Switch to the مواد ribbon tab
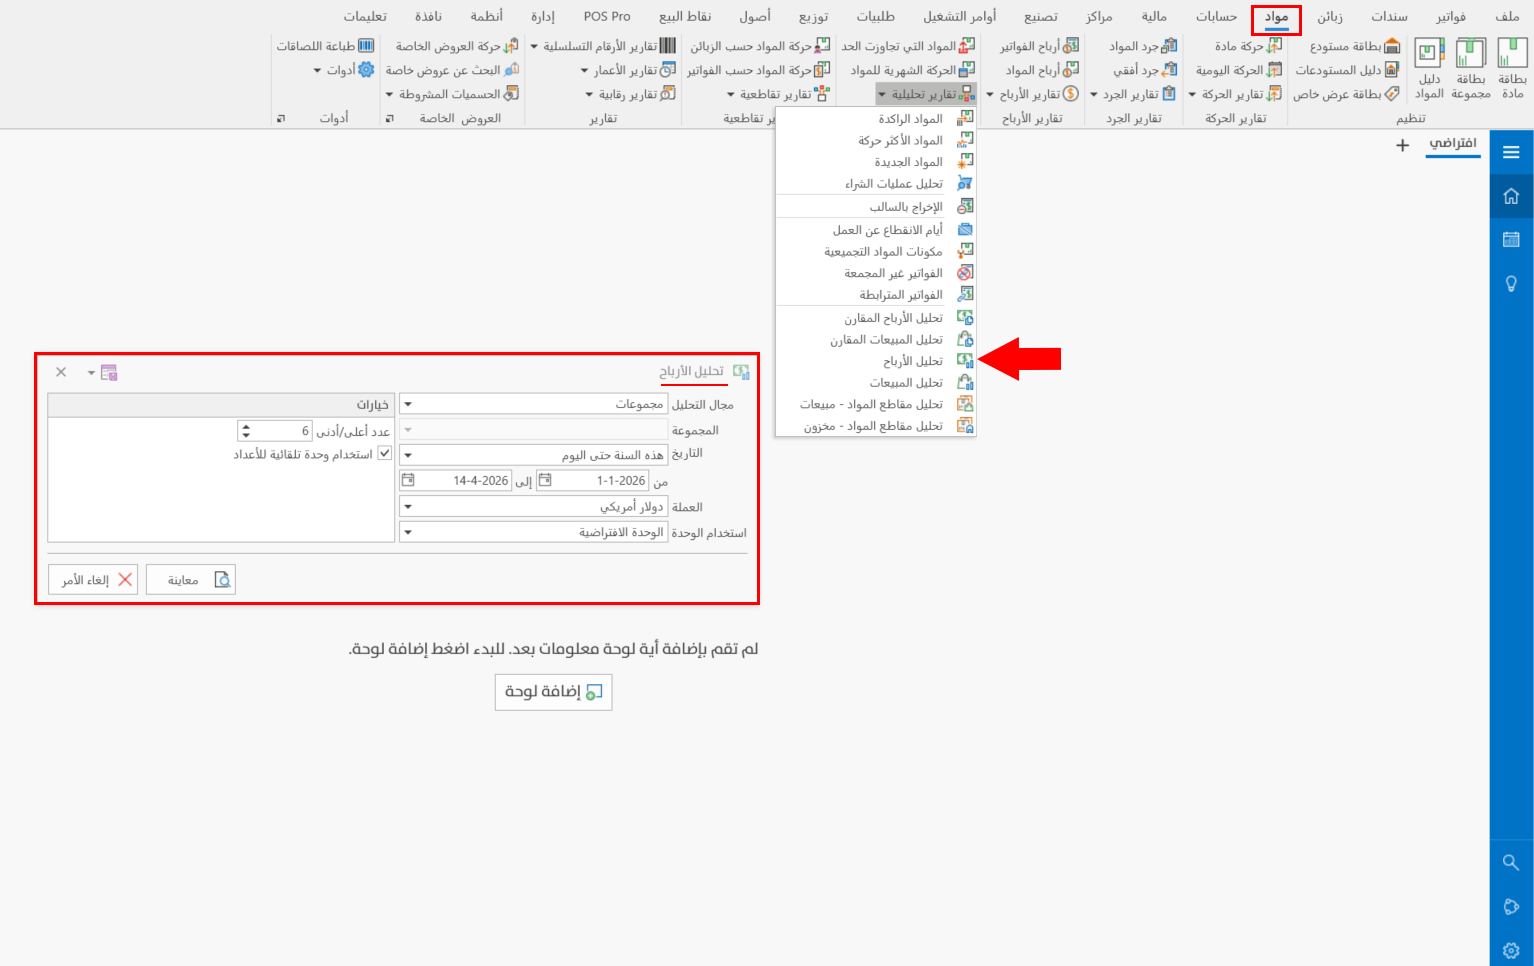 click(x=1276, y=17)
